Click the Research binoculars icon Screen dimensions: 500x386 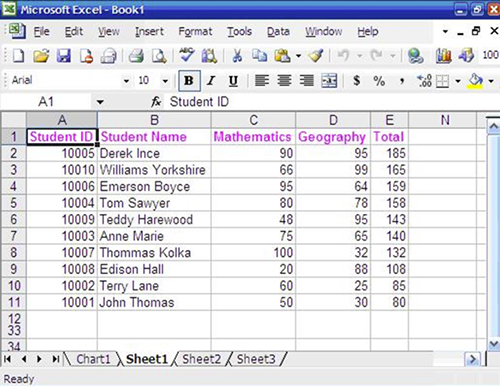tap(209, 55)
